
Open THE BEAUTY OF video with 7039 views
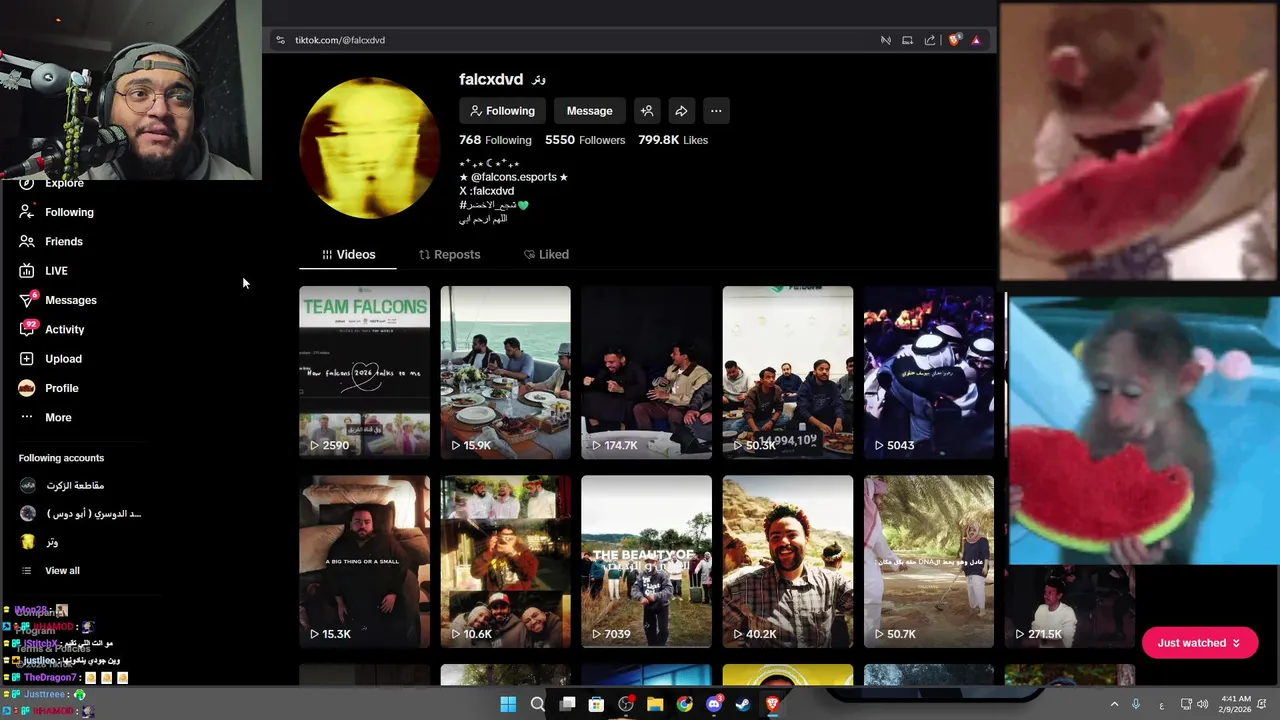coord(646,561)
